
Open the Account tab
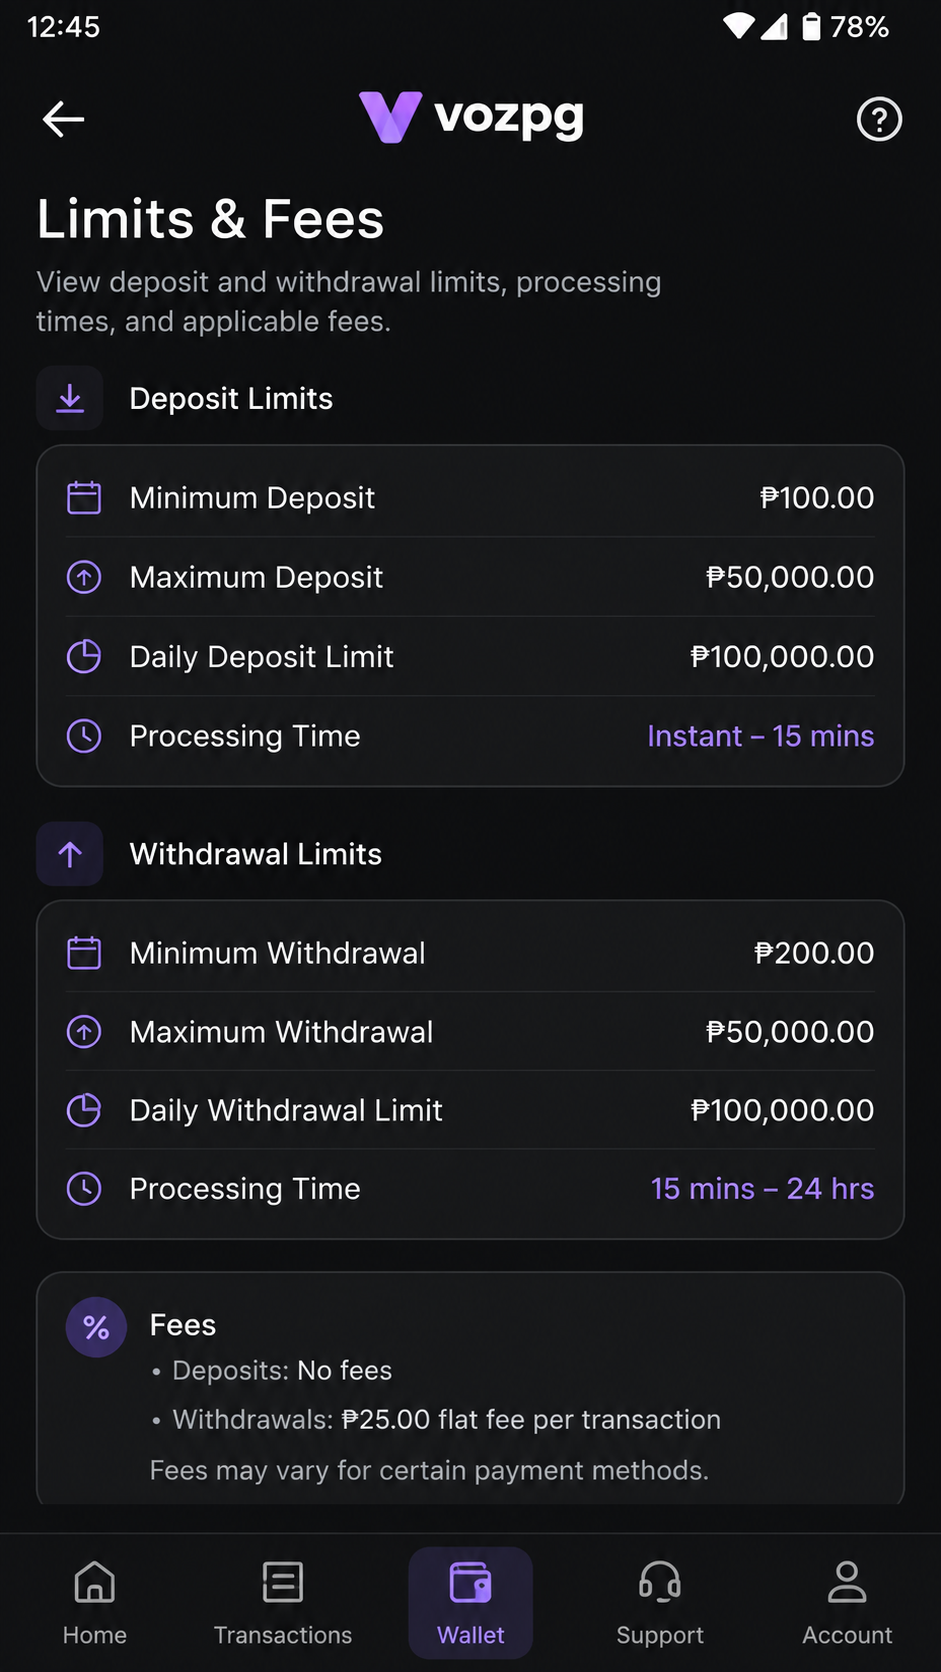coord(847,1603)
